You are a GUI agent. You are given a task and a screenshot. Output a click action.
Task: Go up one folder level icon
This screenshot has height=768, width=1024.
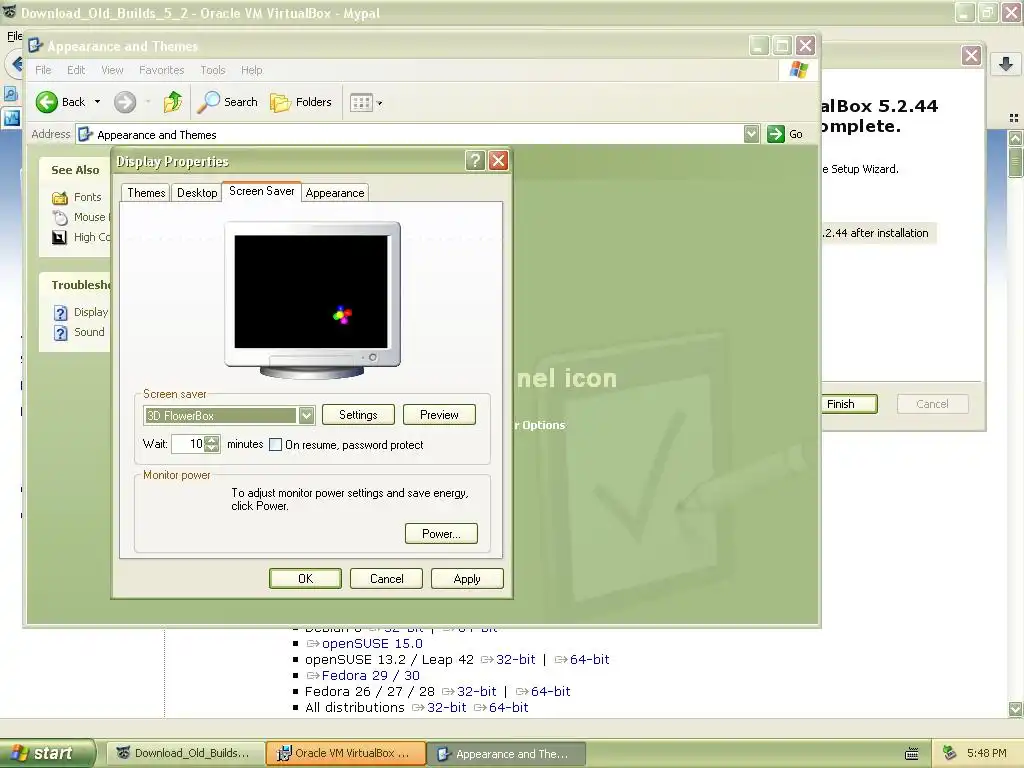tap(173, 102)
